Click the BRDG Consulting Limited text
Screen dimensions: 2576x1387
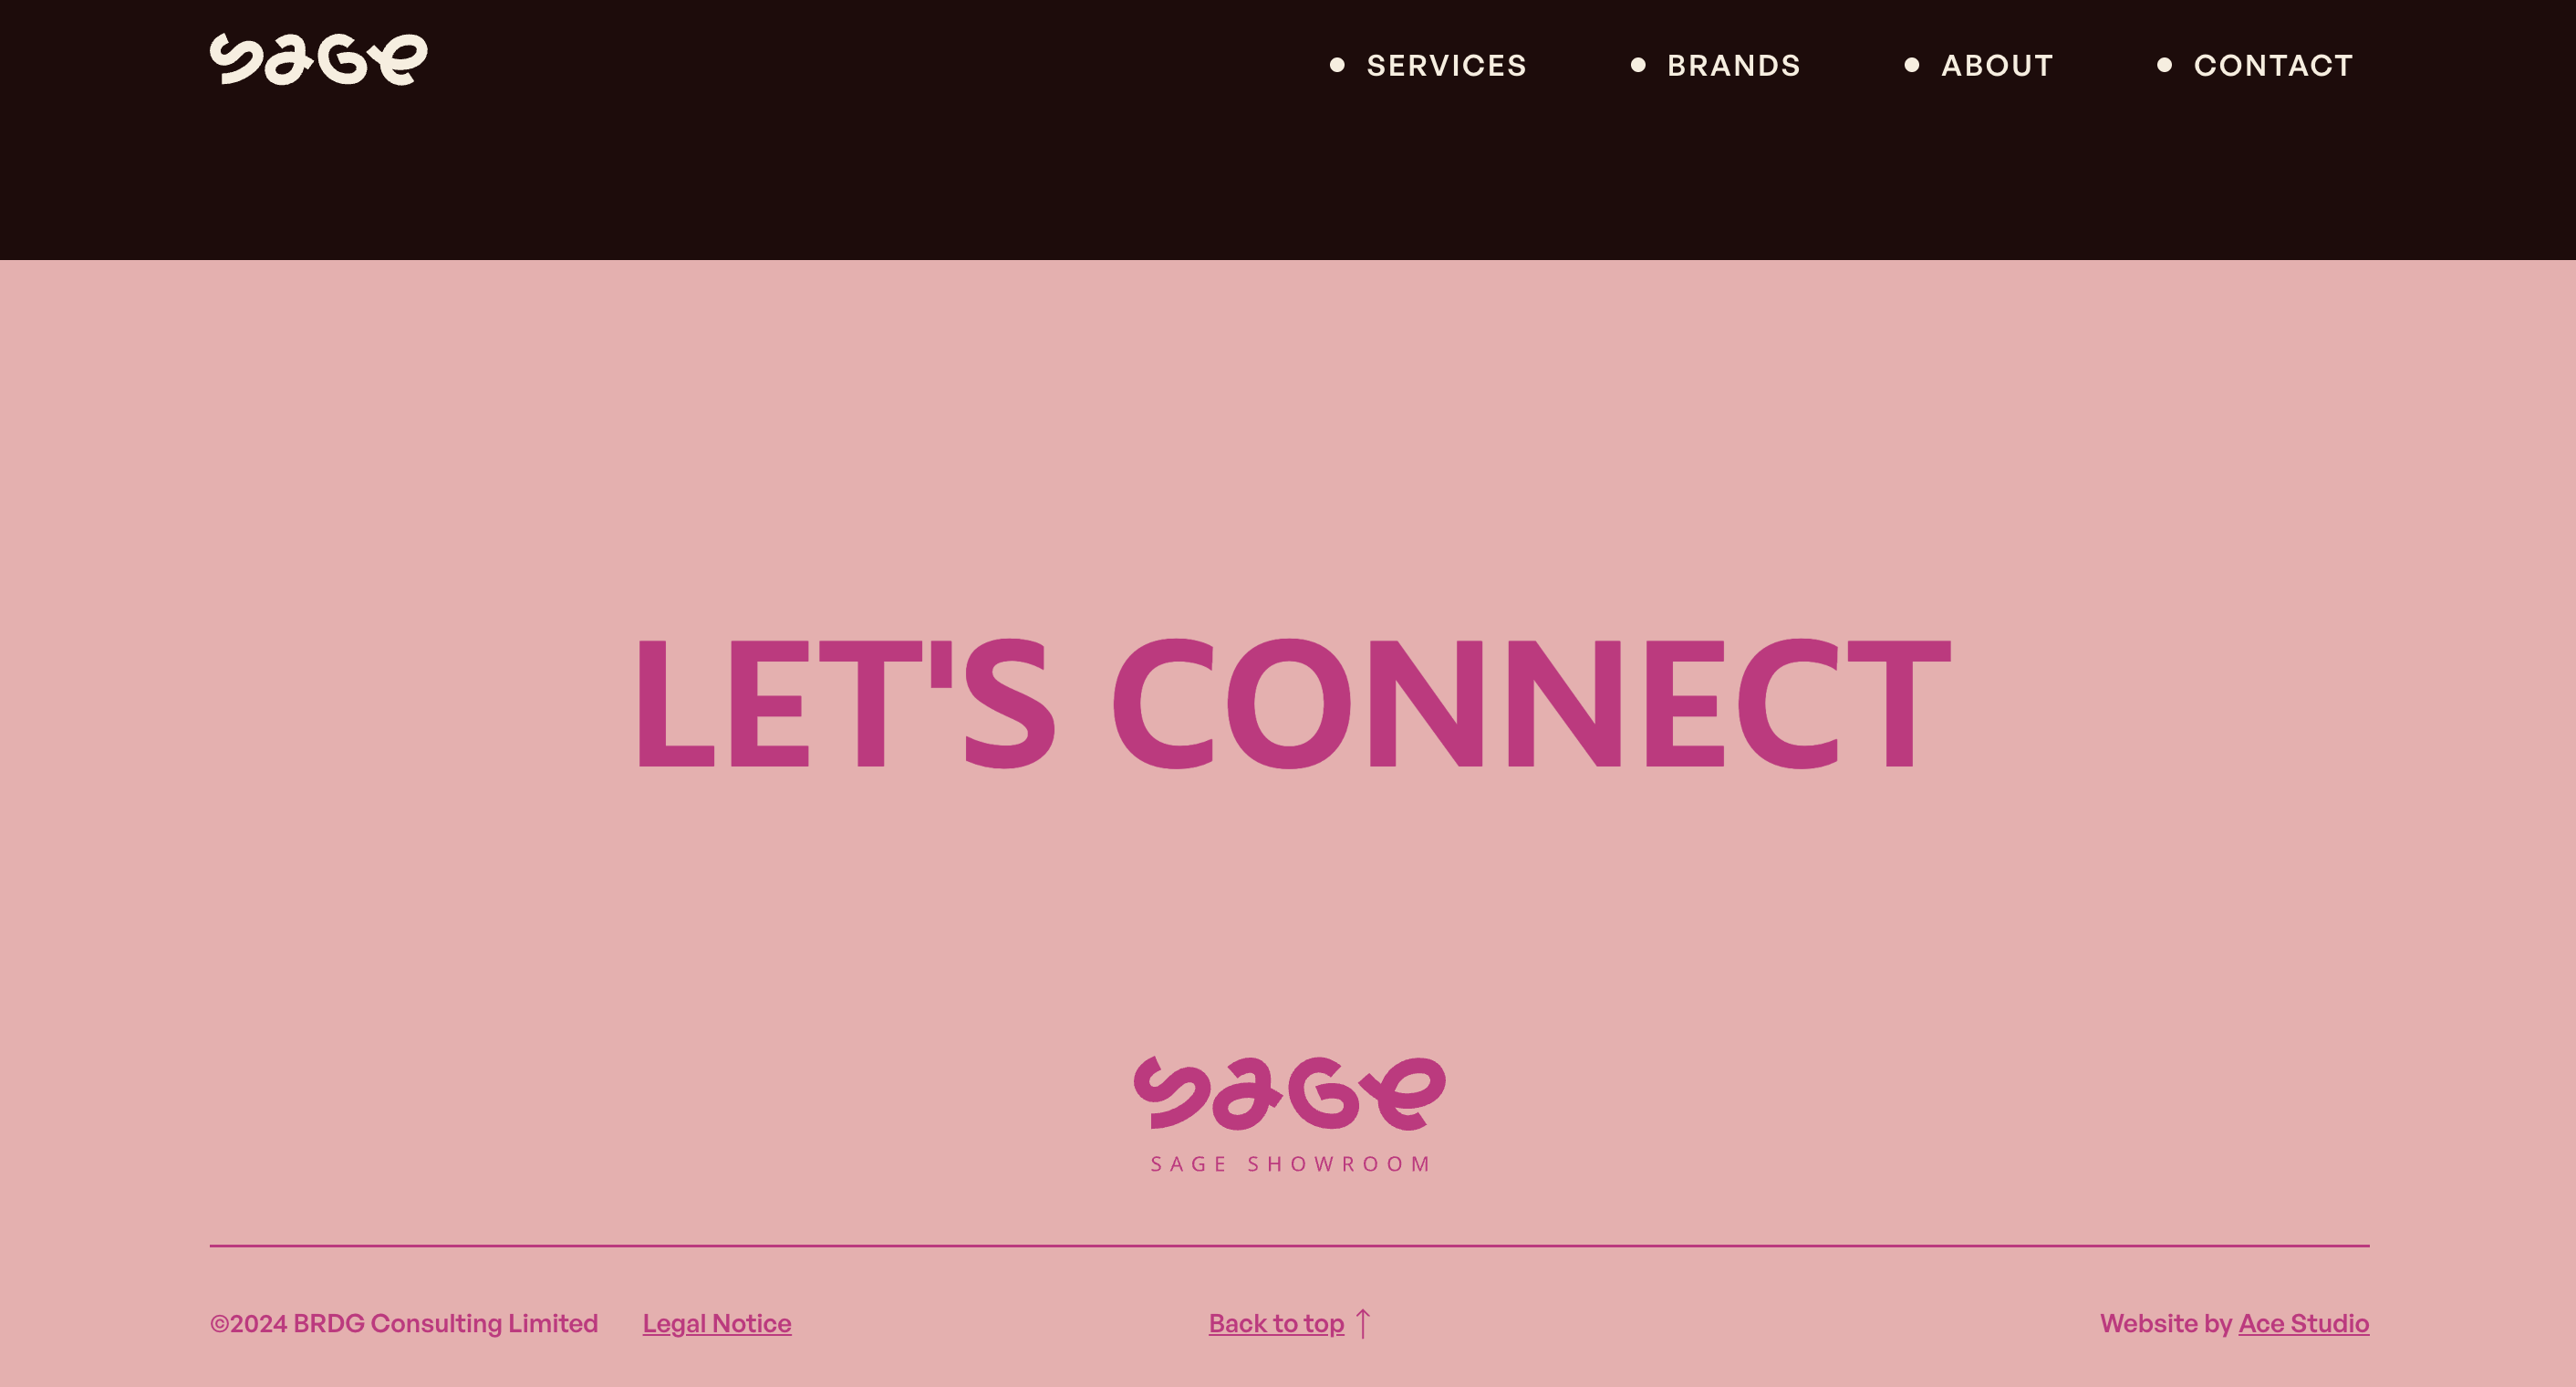[x=445, y=1324]
